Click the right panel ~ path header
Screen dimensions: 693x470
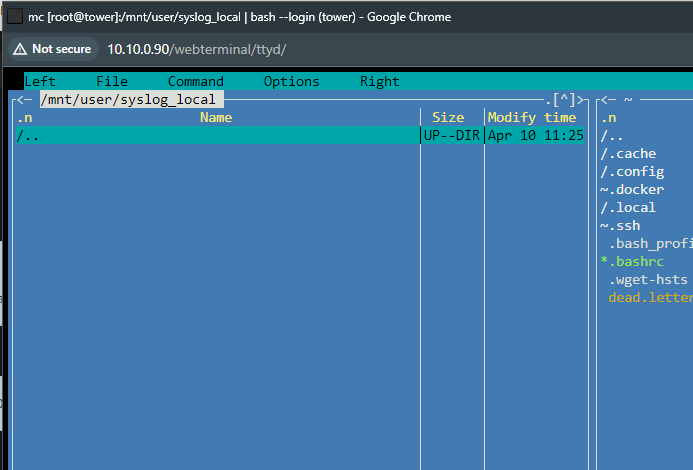[628, 100]
